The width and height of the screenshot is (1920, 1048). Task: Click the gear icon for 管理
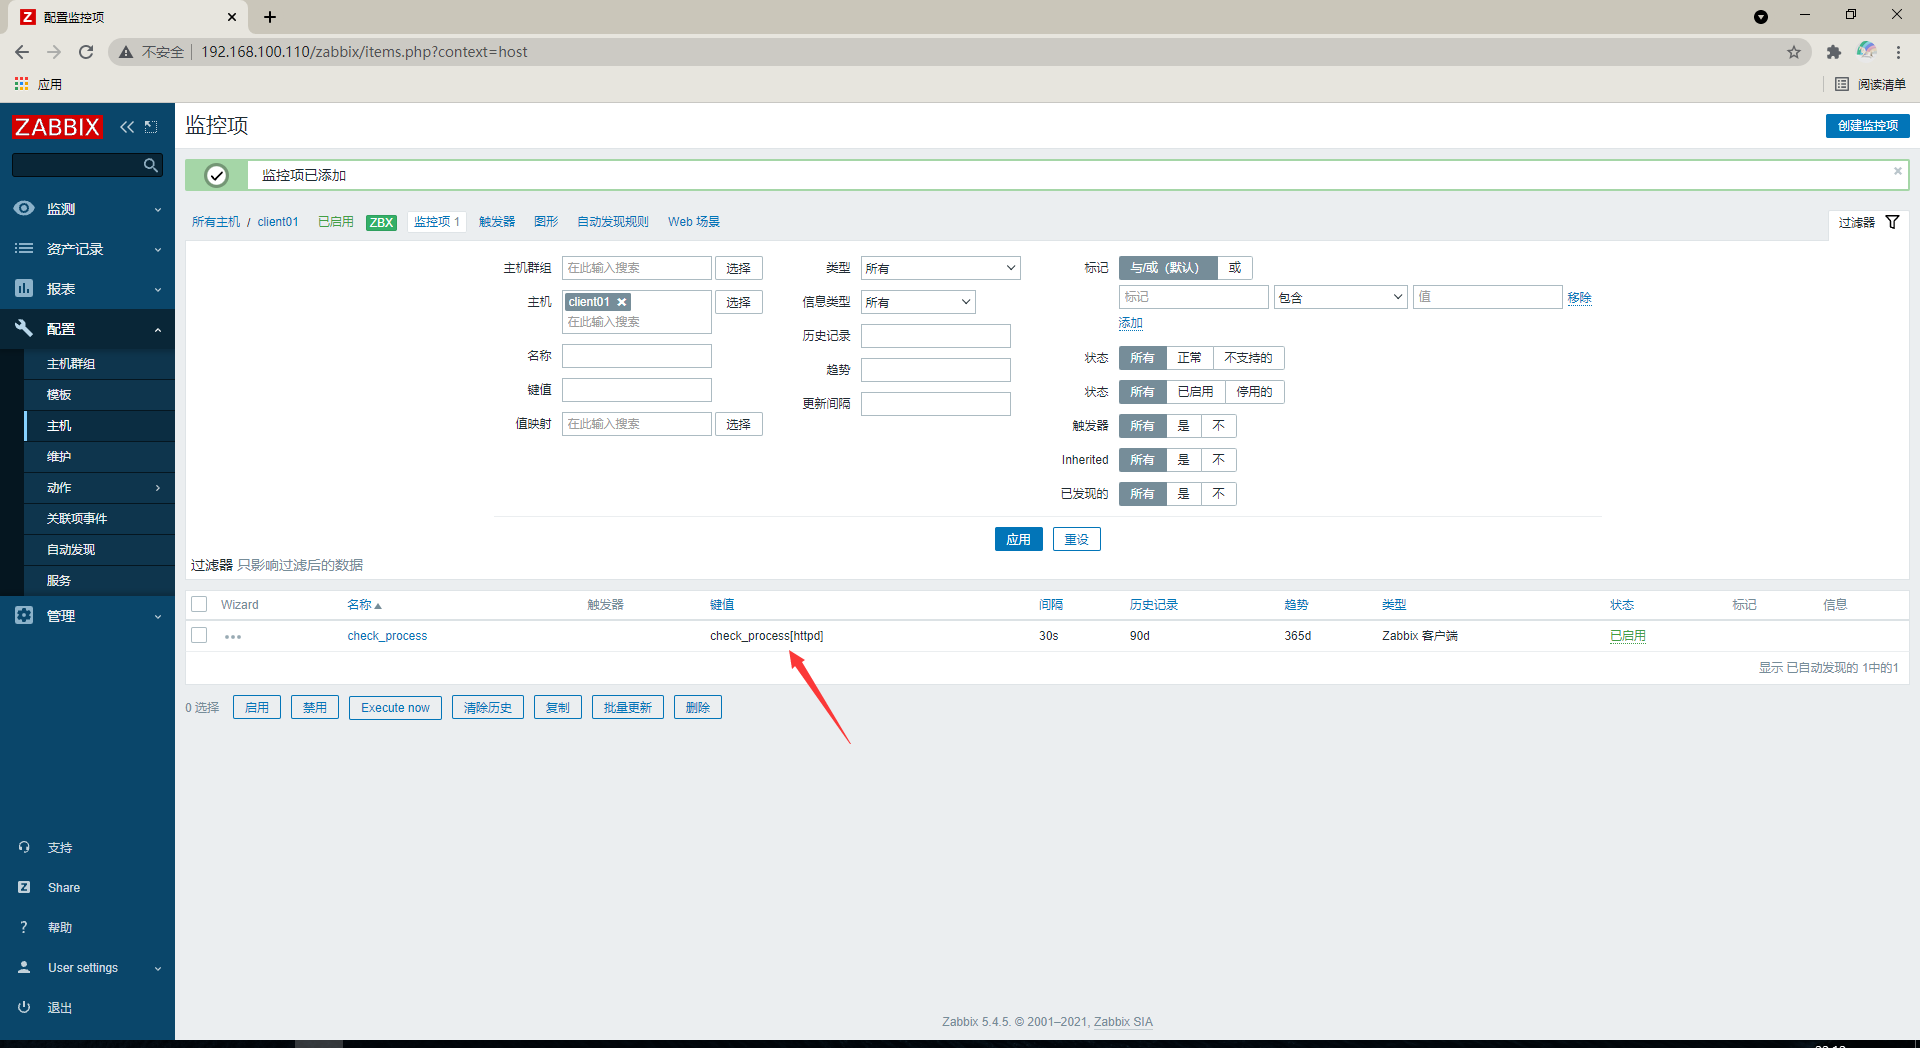(24, 615)
